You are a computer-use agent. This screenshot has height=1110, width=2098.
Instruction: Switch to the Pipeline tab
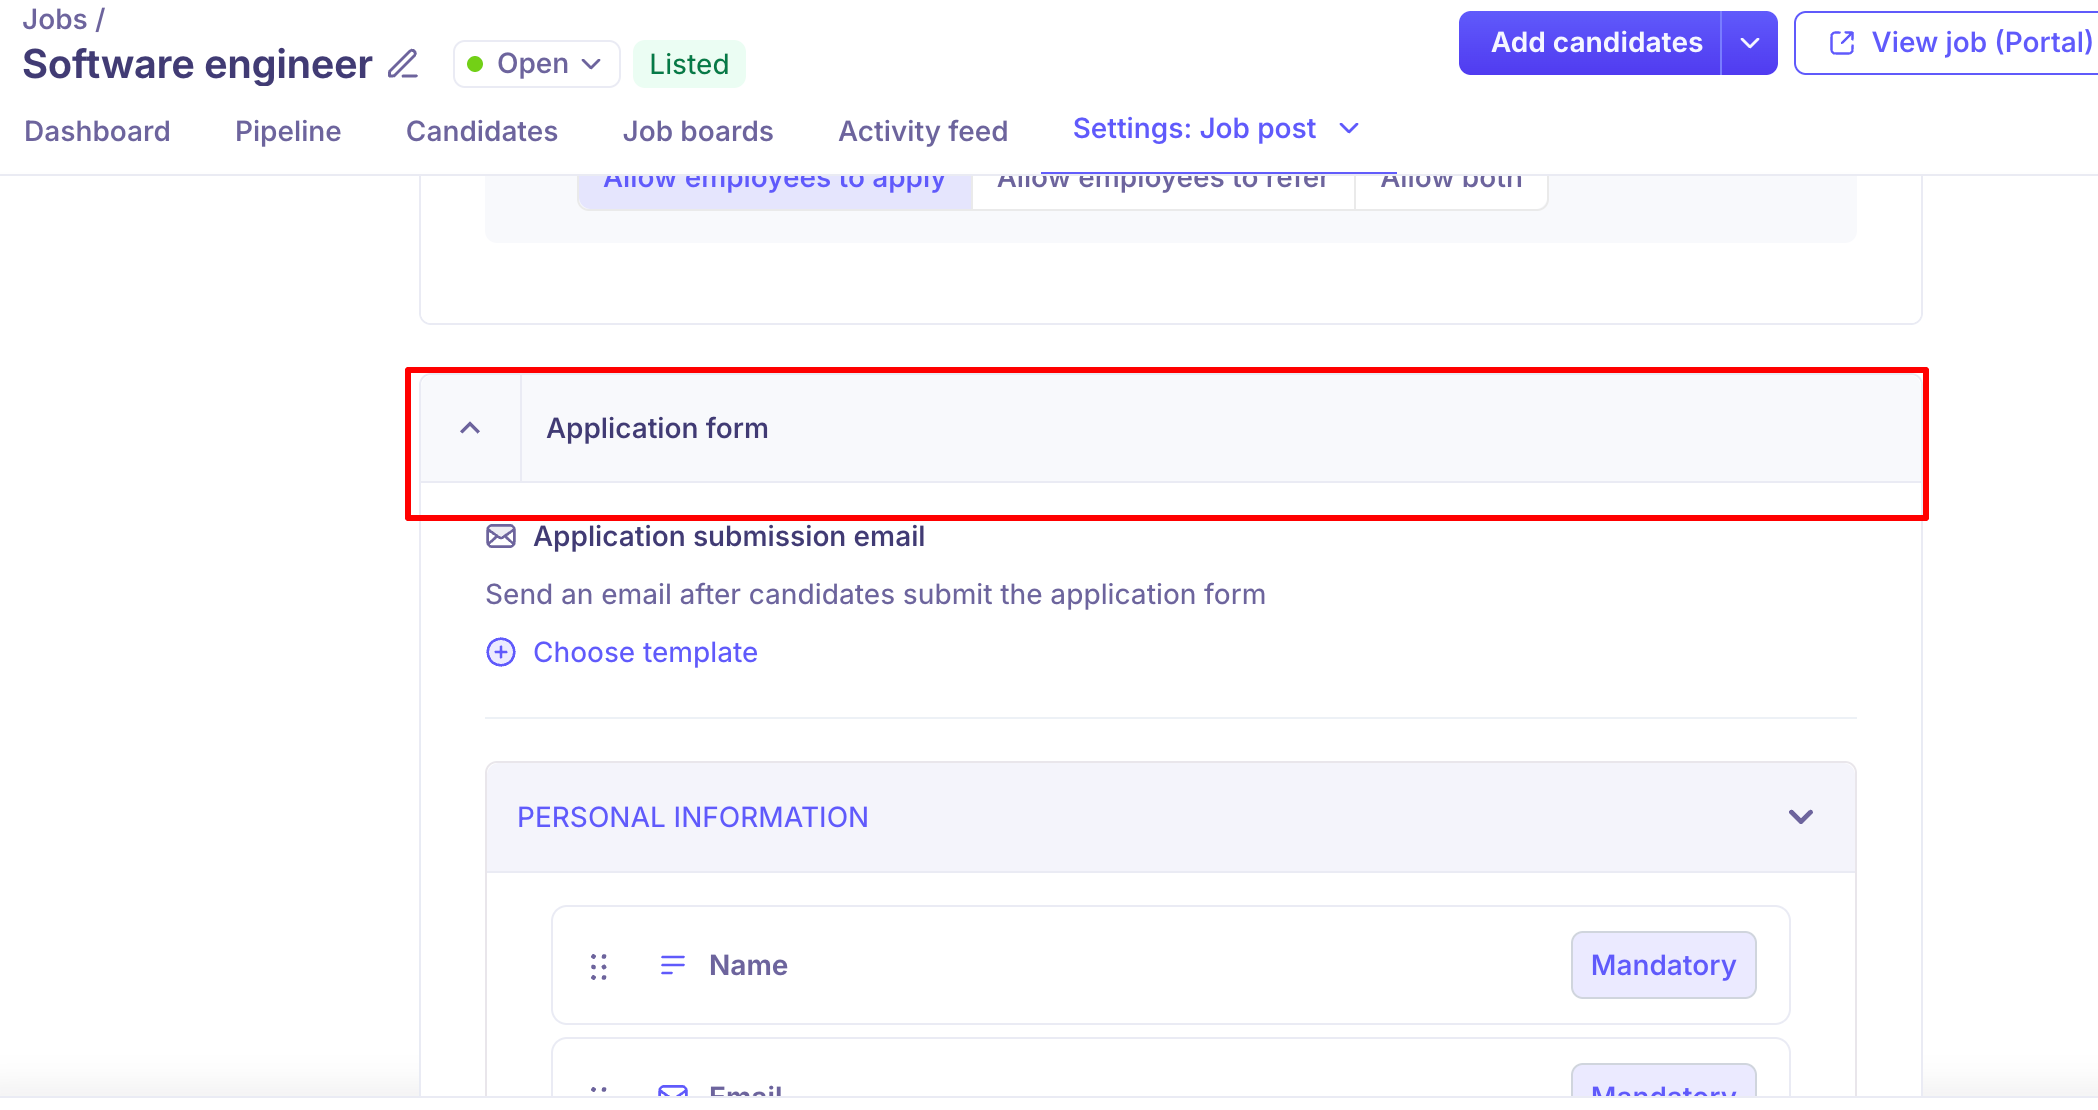(288, 131)
